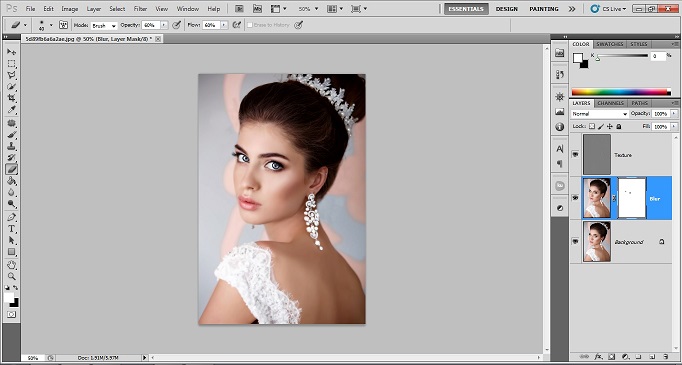Select the Hand tool
This screenshot has height=365, width=682.
(x=11, y=265)
